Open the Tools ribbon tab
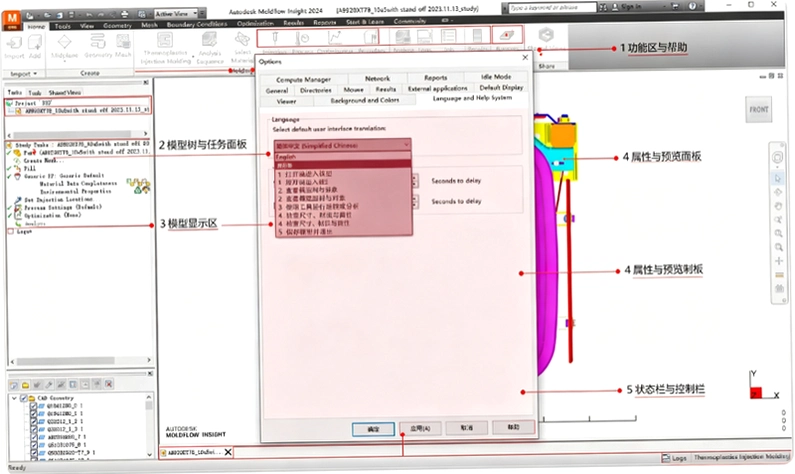The height and width of the screenshot is (474, 795). 62,25
